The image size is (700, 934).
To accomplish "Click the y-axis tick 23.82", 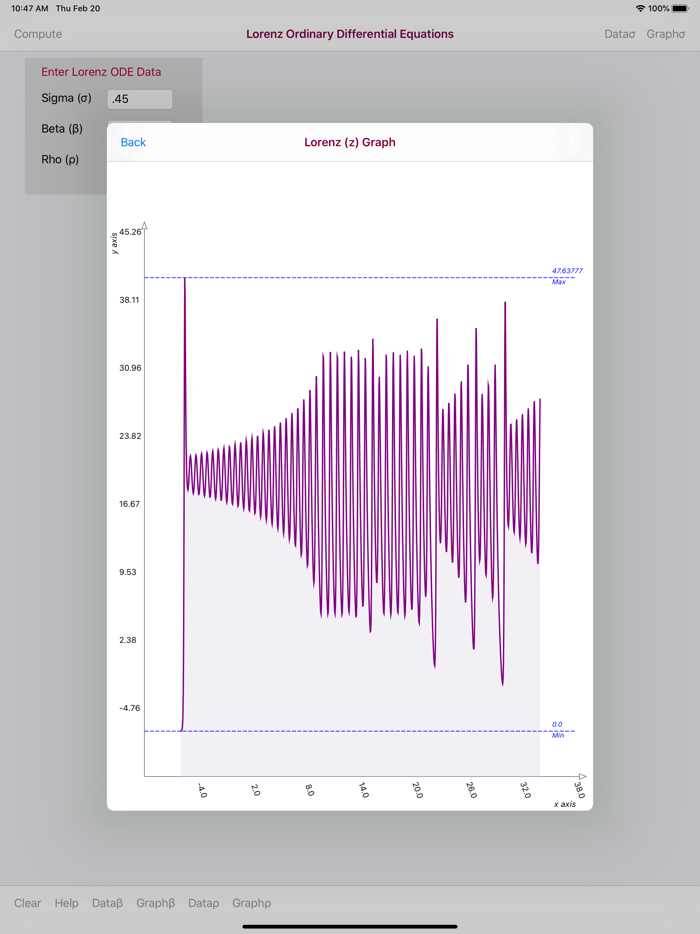I will coord(130,436).
